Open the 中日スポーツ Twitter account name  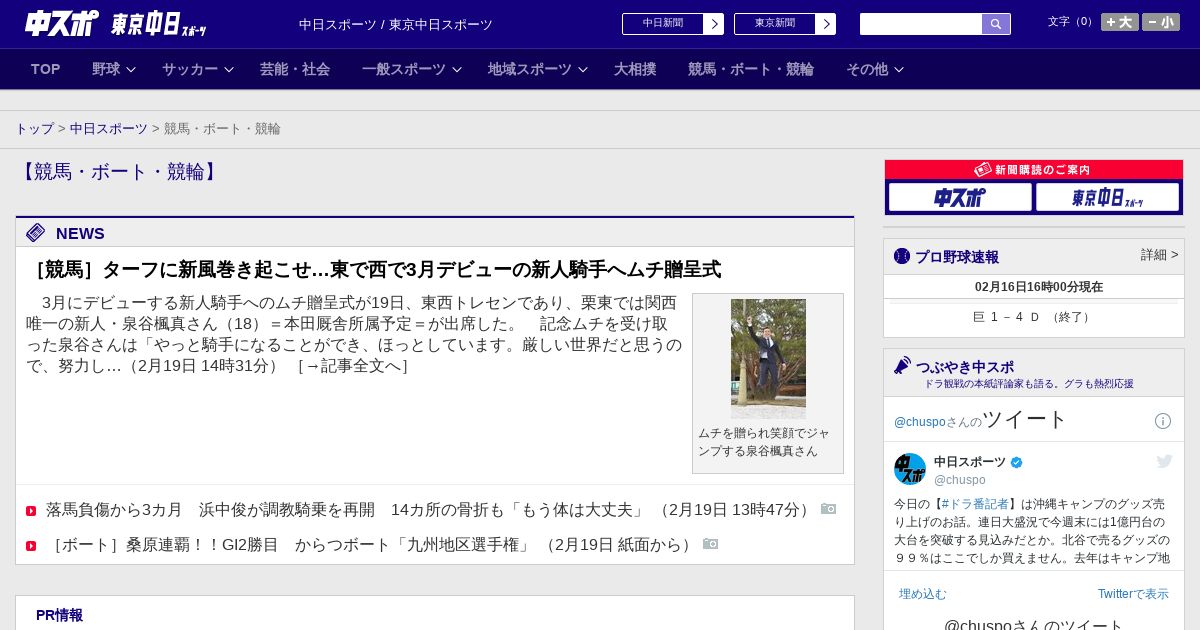pos(970,462)
